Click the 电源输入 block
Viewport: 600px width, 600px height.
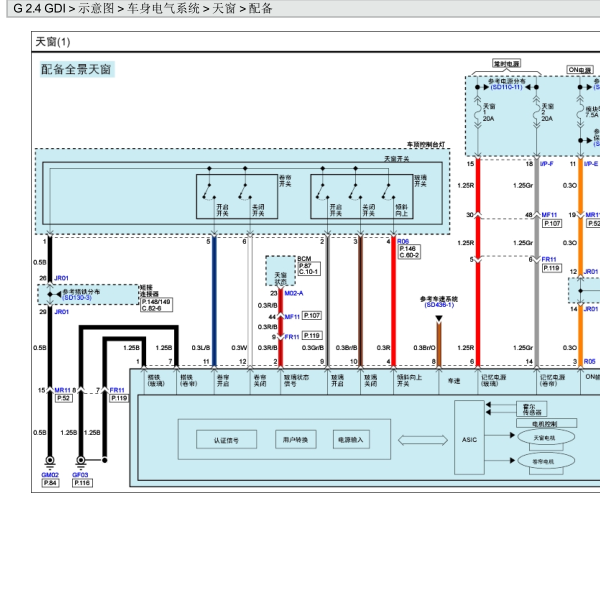coord(351,439)
